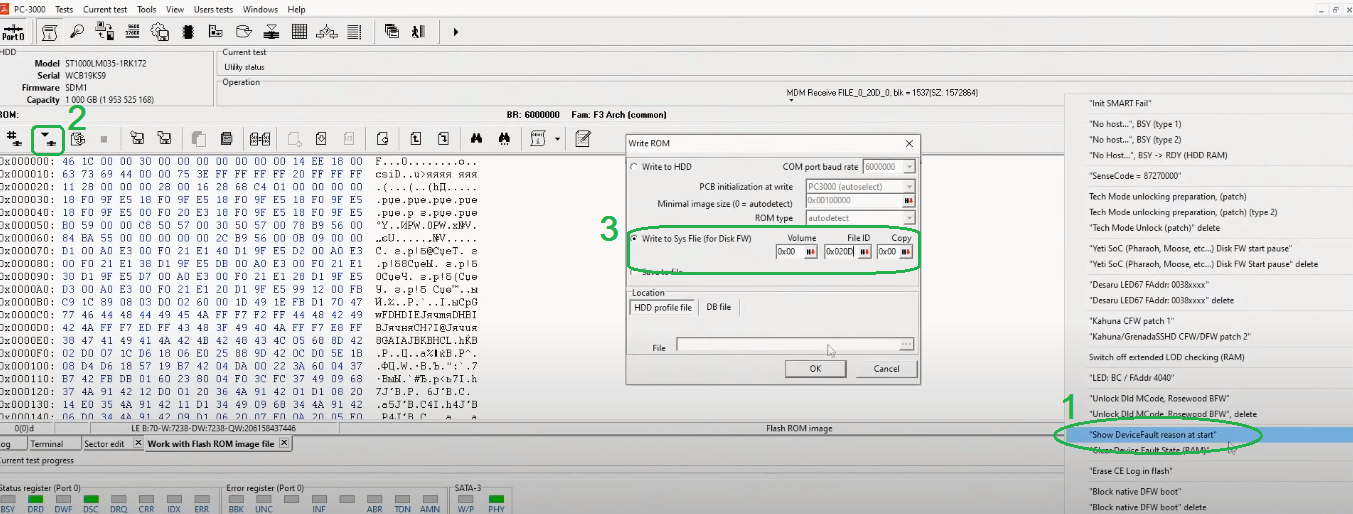Click the notepad edit icon in ROM toolbar
Image resolution: width=1353 pixels, height=514 pixels.
[582, 138]
